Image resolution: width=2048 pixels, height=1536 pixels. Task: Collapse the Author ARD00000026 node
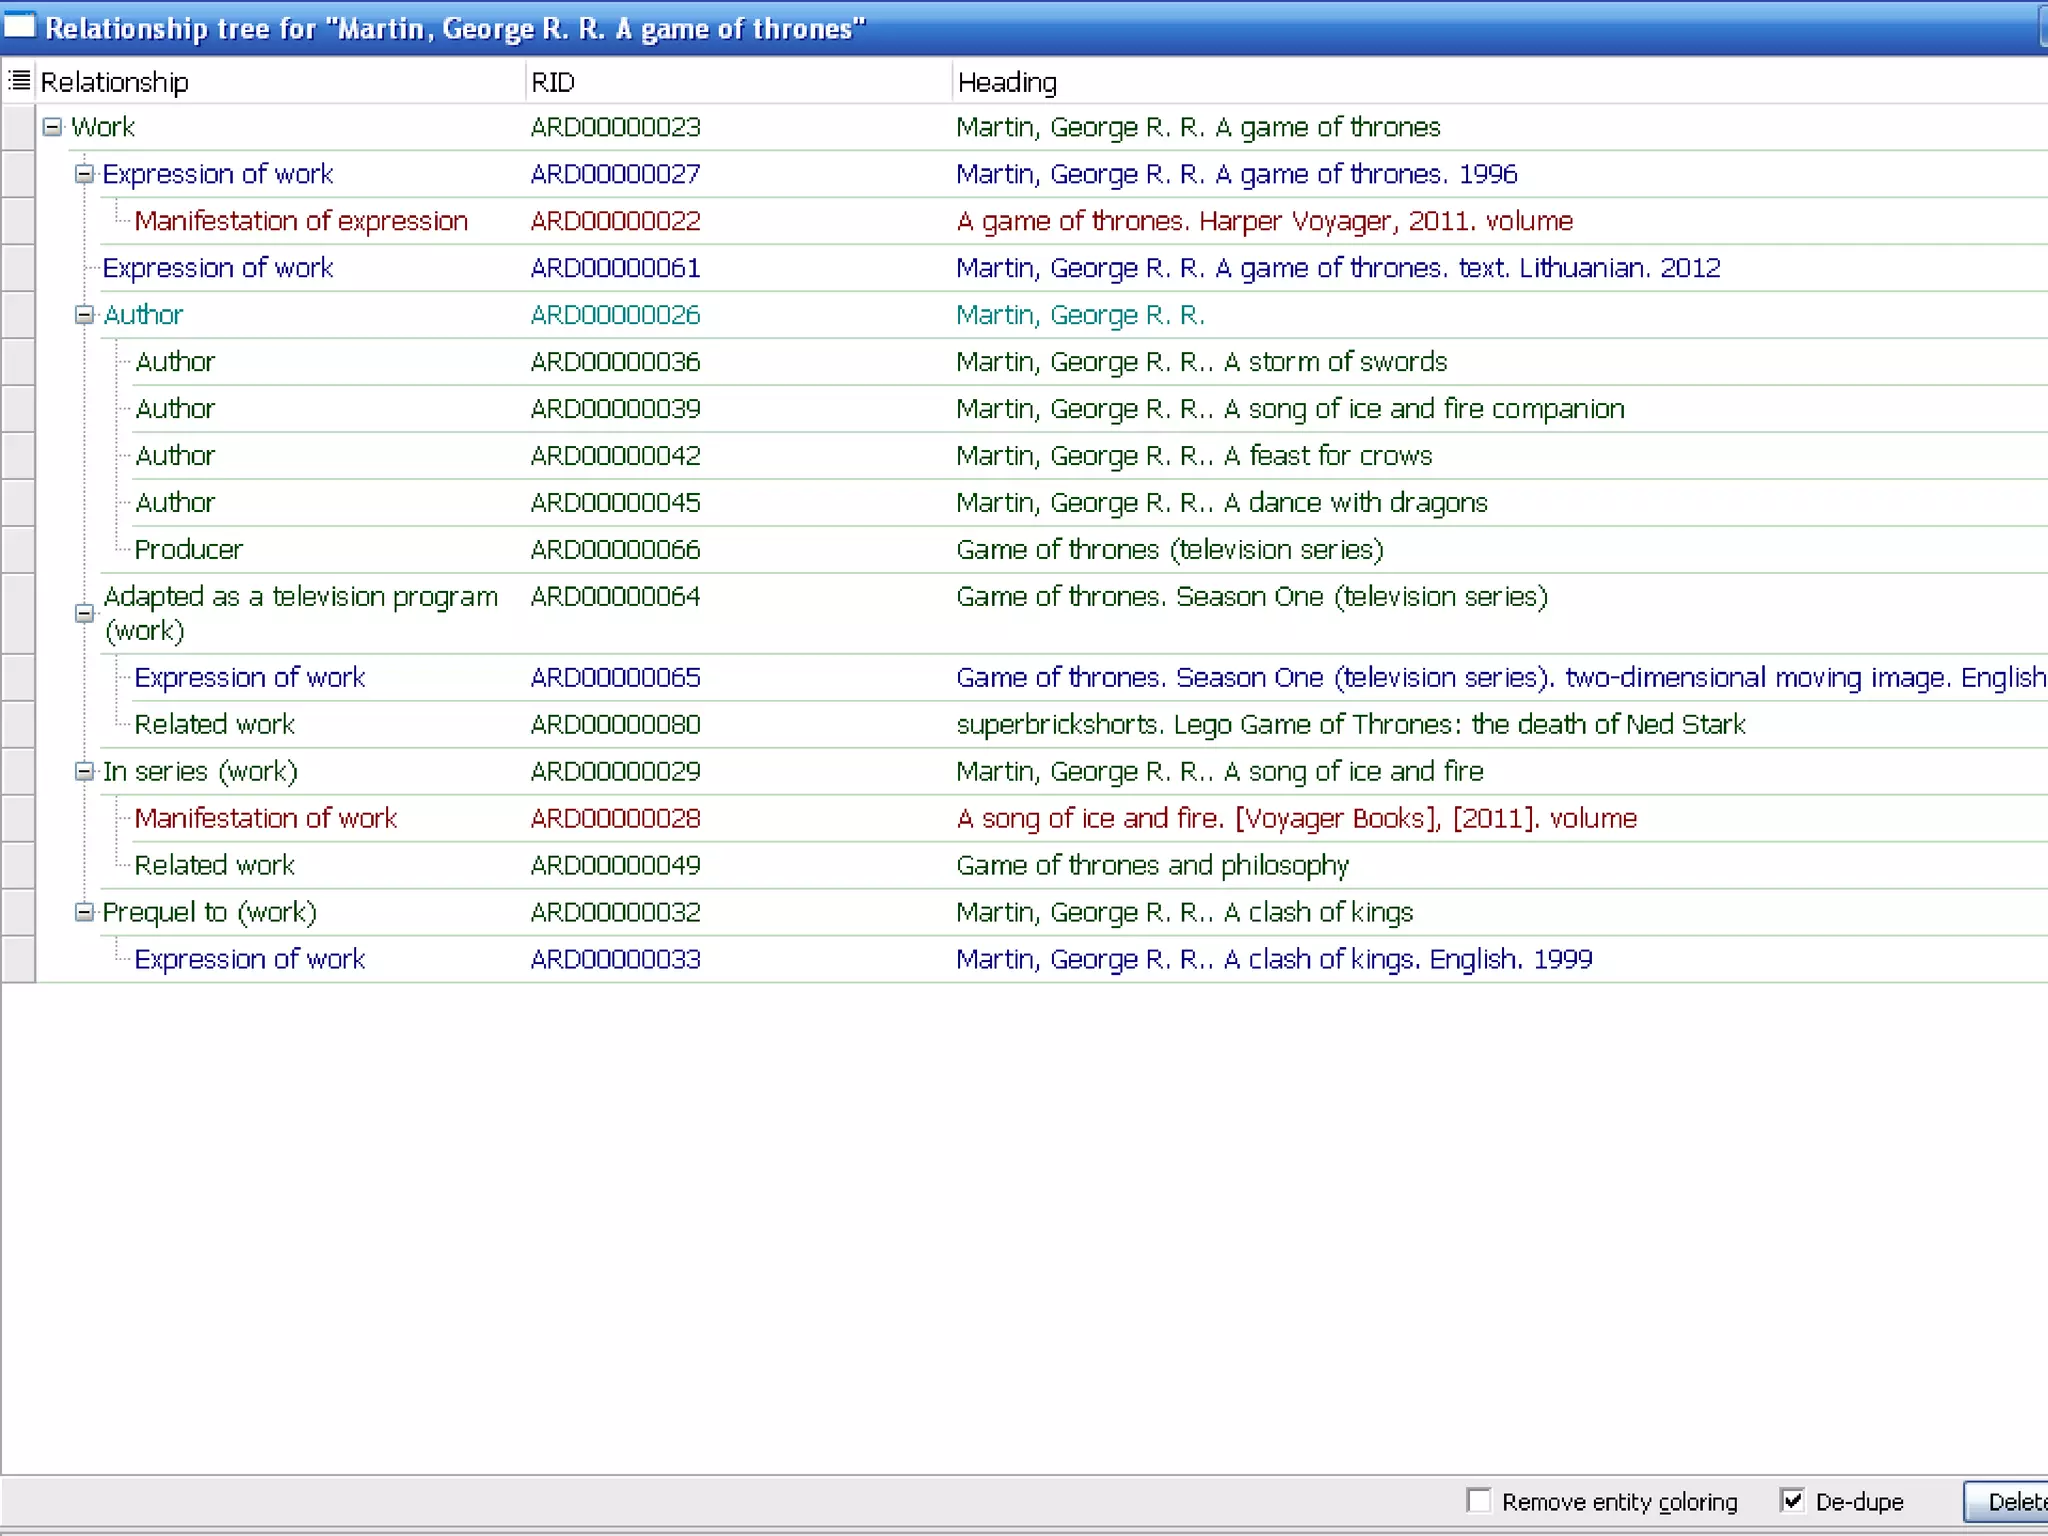(x=84, y=315)
